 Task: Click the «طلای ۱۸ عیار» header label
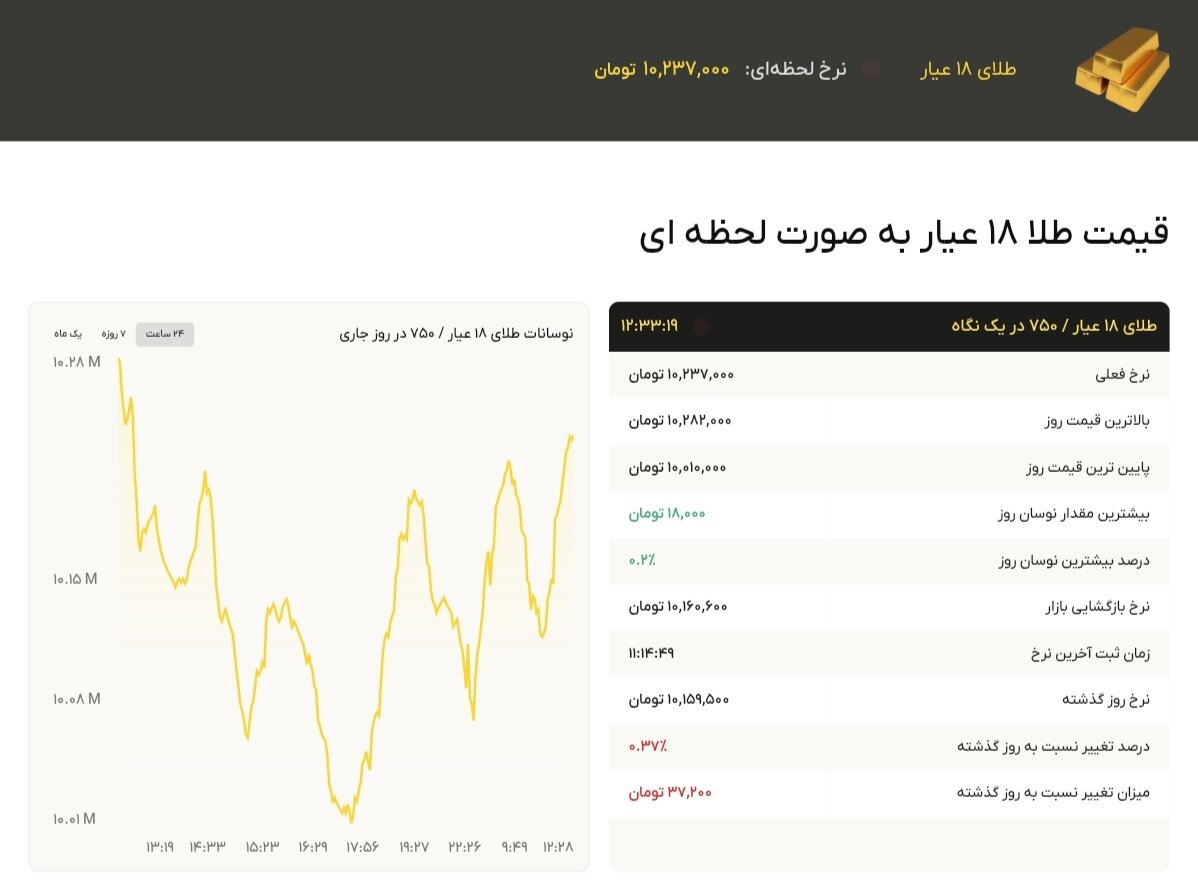966,69
